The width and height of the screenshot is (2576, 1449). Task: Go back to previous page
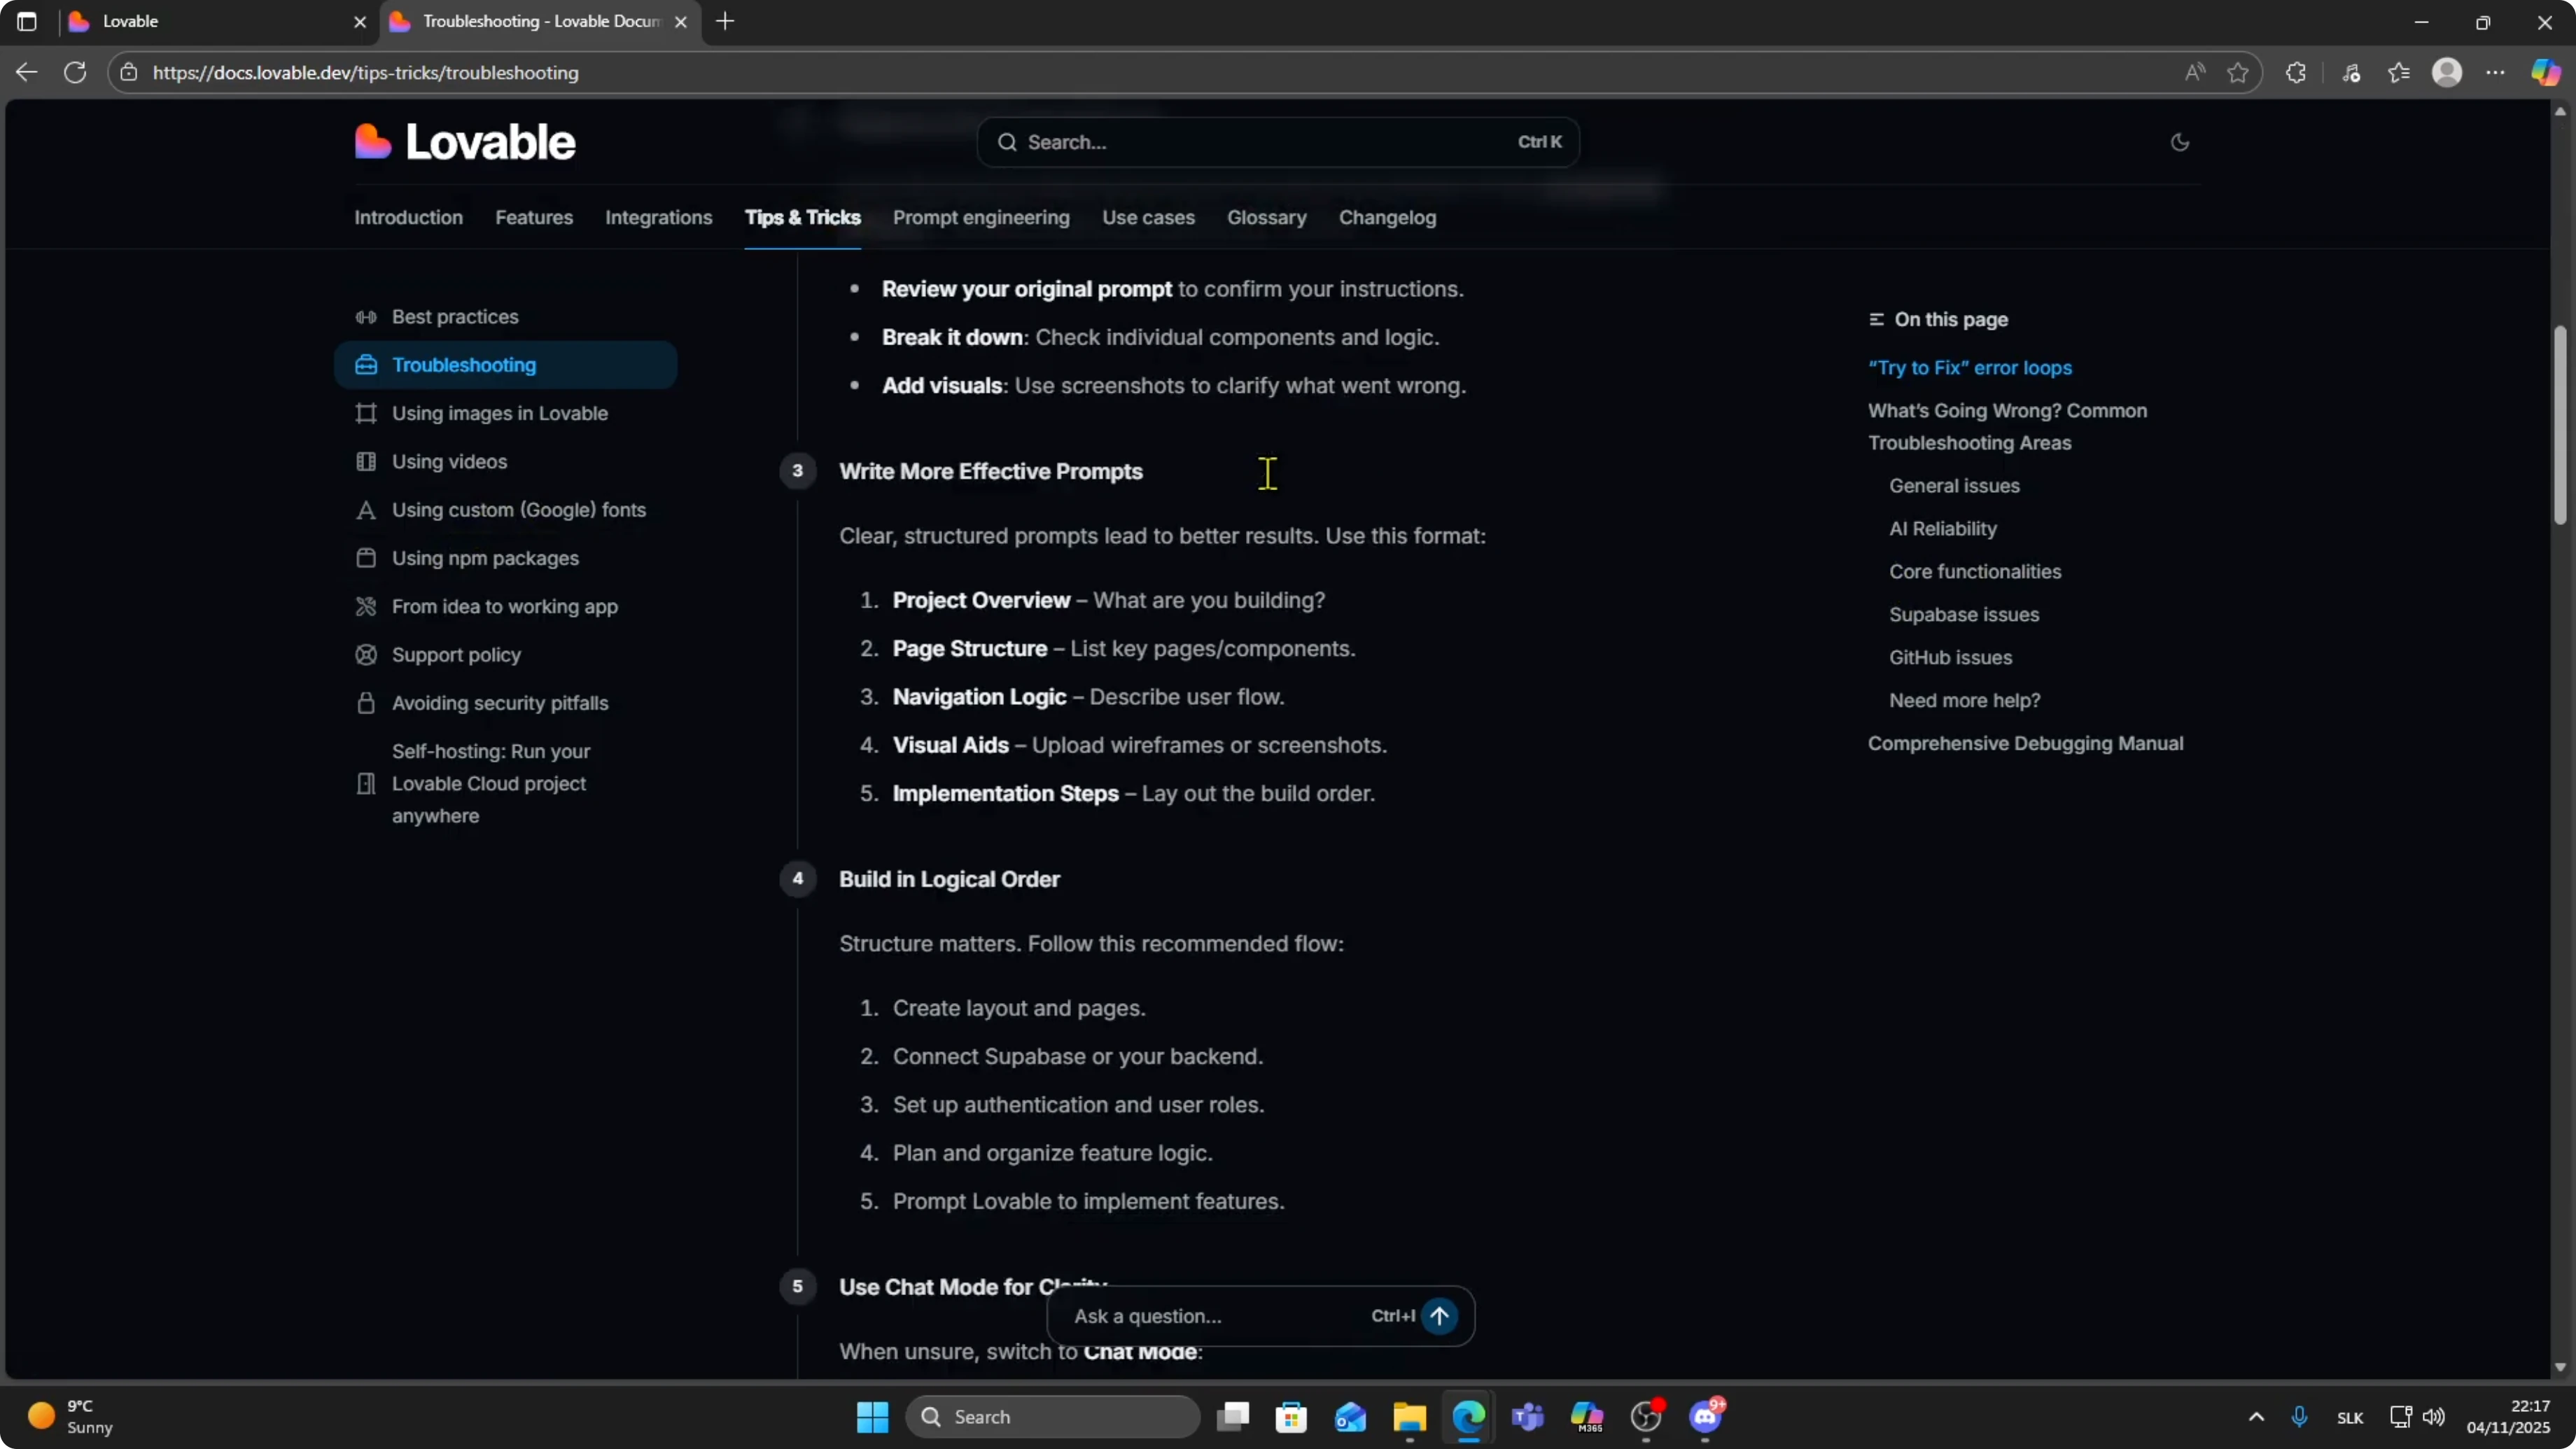[27, 72]
